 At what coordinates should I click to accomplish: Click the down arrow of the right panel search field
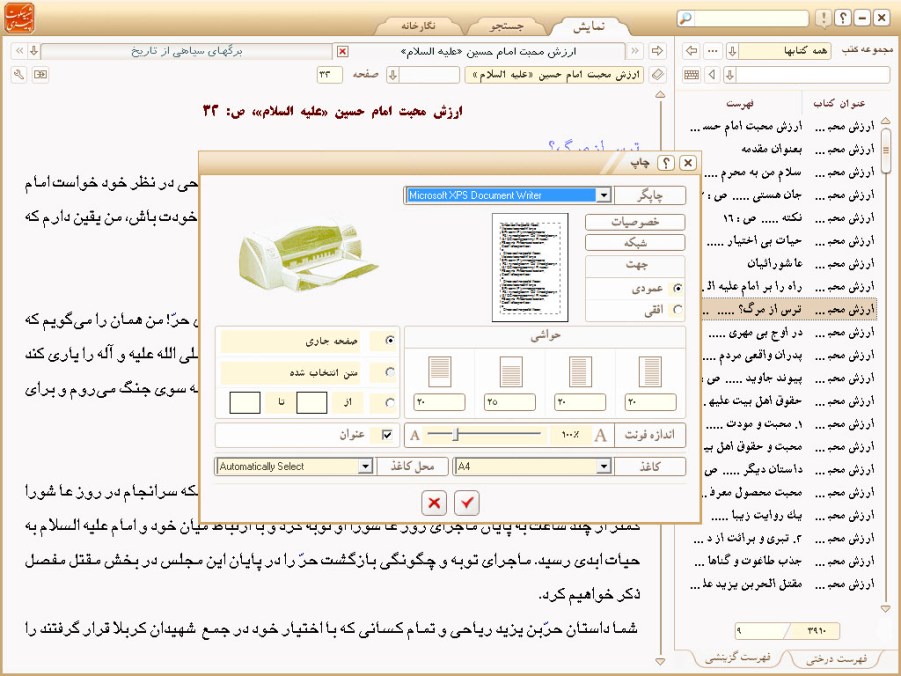[730, 74]
